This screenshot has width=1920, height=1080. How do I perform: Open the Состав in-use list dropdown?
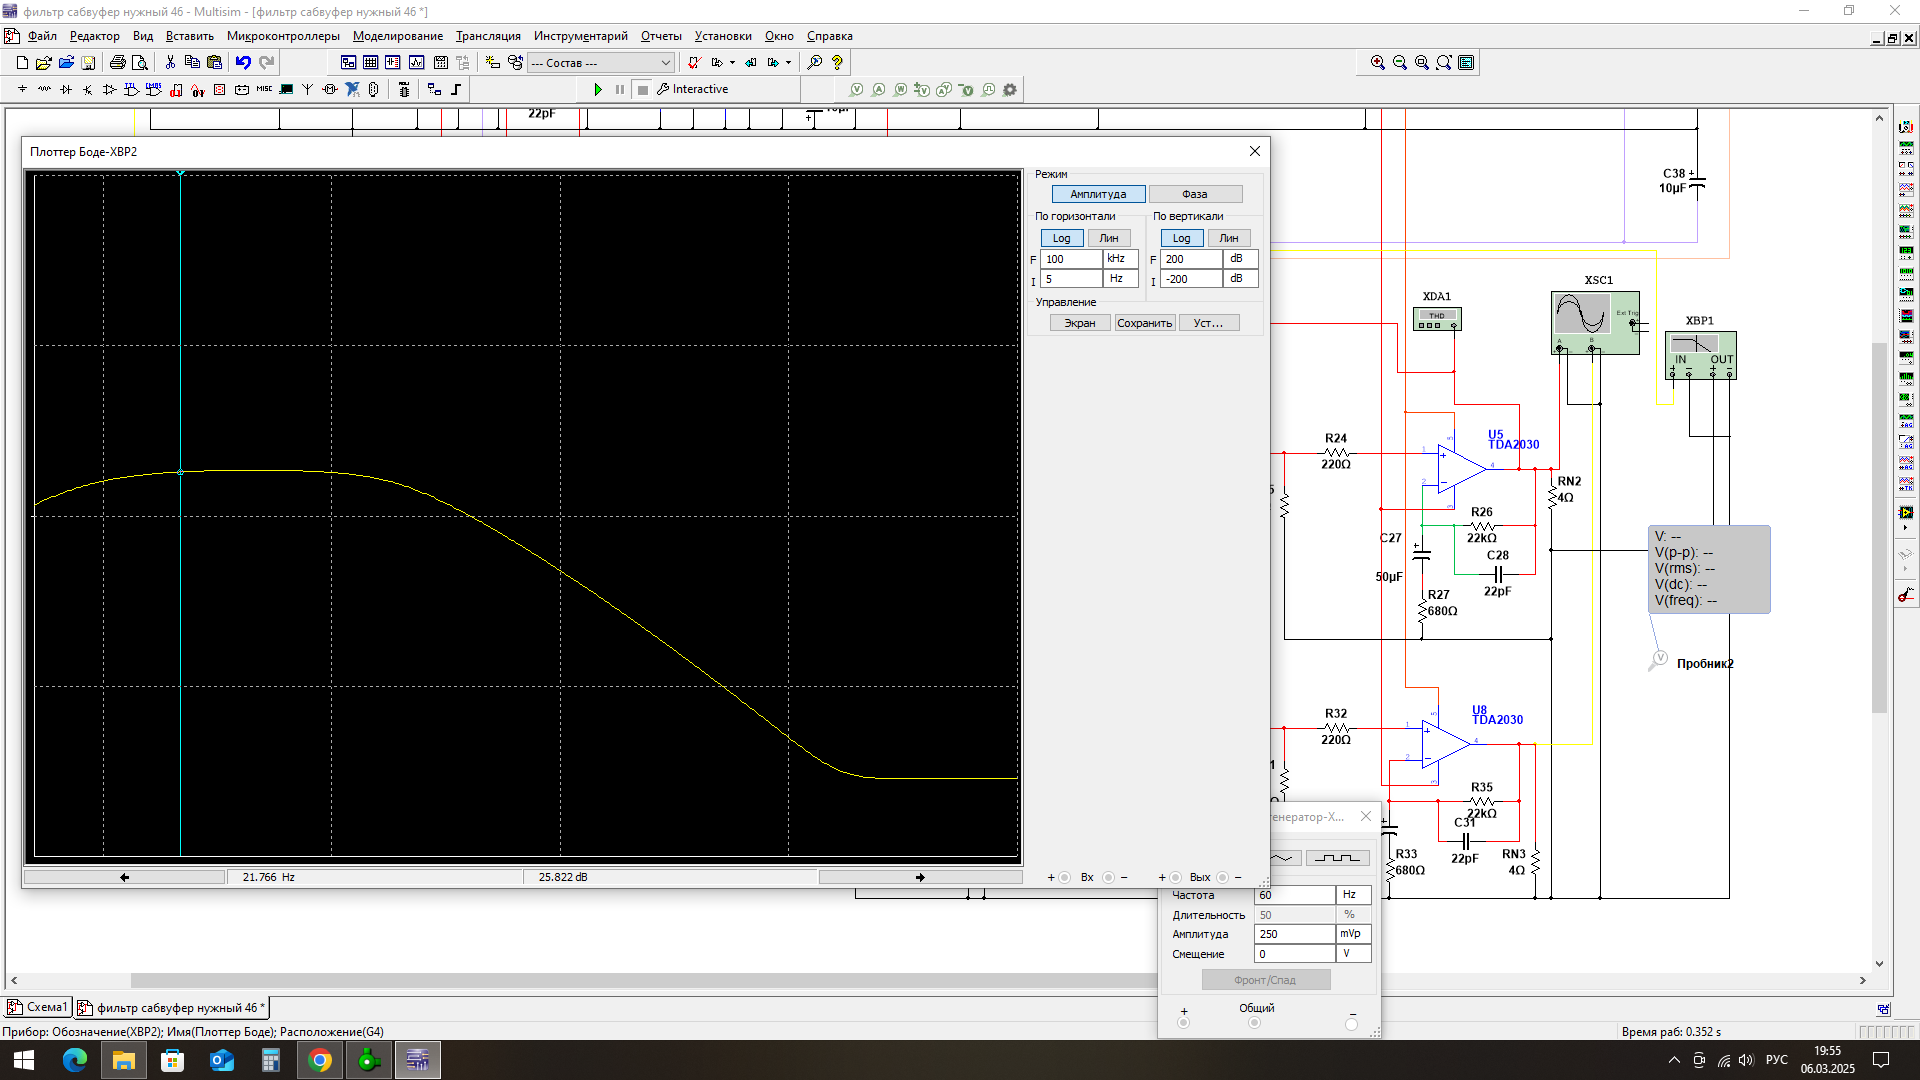[601, 62]
